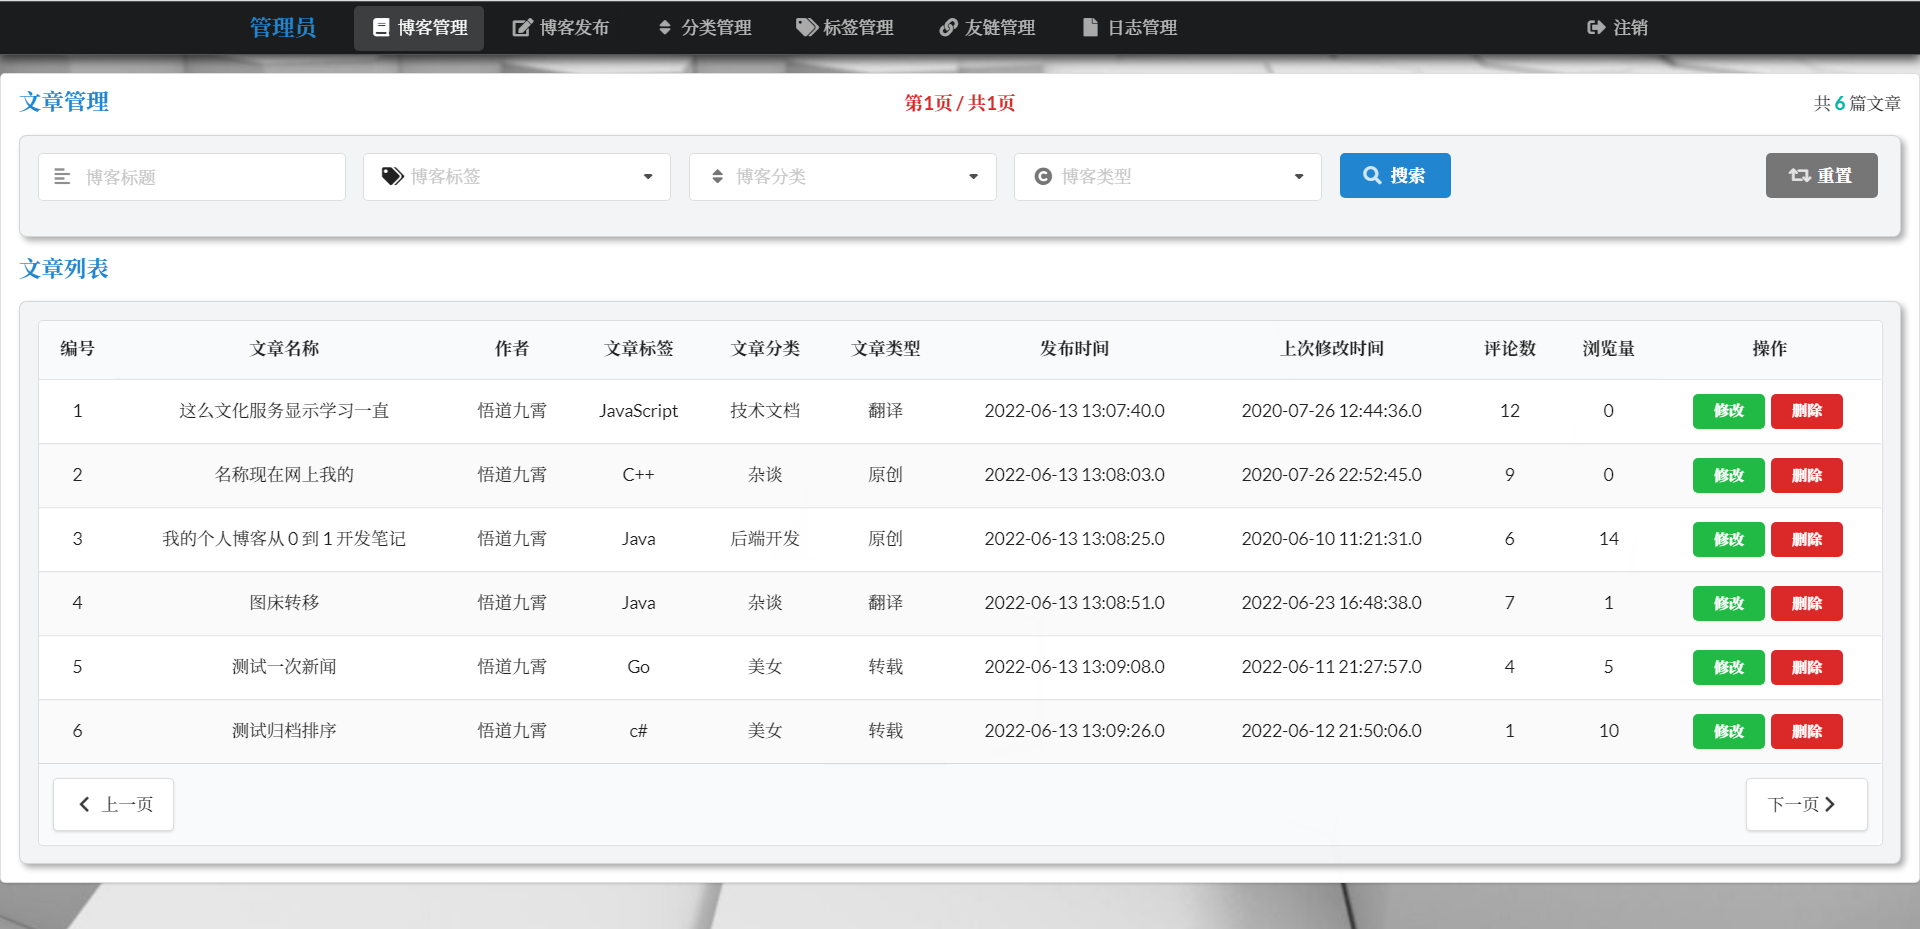
Task: Open the 博客分类 dropdown arrow
Action: [973, 177]
